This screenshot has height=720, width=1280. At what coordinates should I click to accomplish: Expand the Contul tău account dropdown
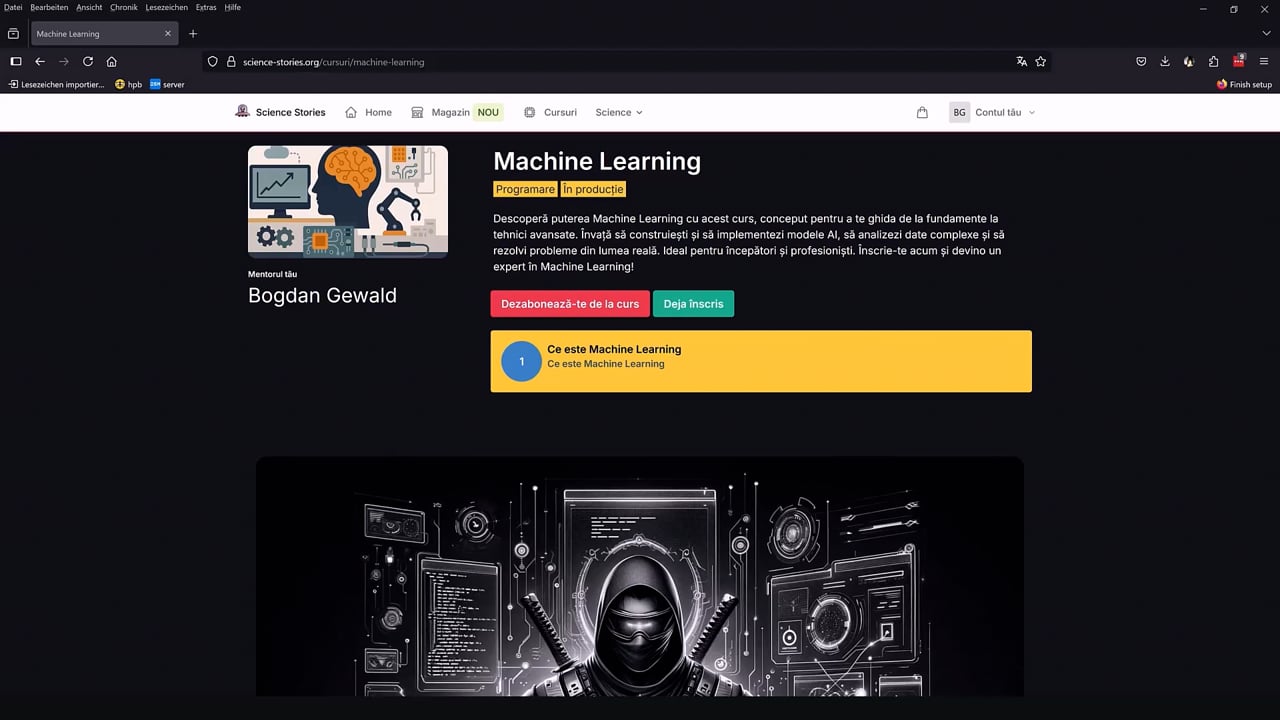pyautogui.click(x=992, y=112)
